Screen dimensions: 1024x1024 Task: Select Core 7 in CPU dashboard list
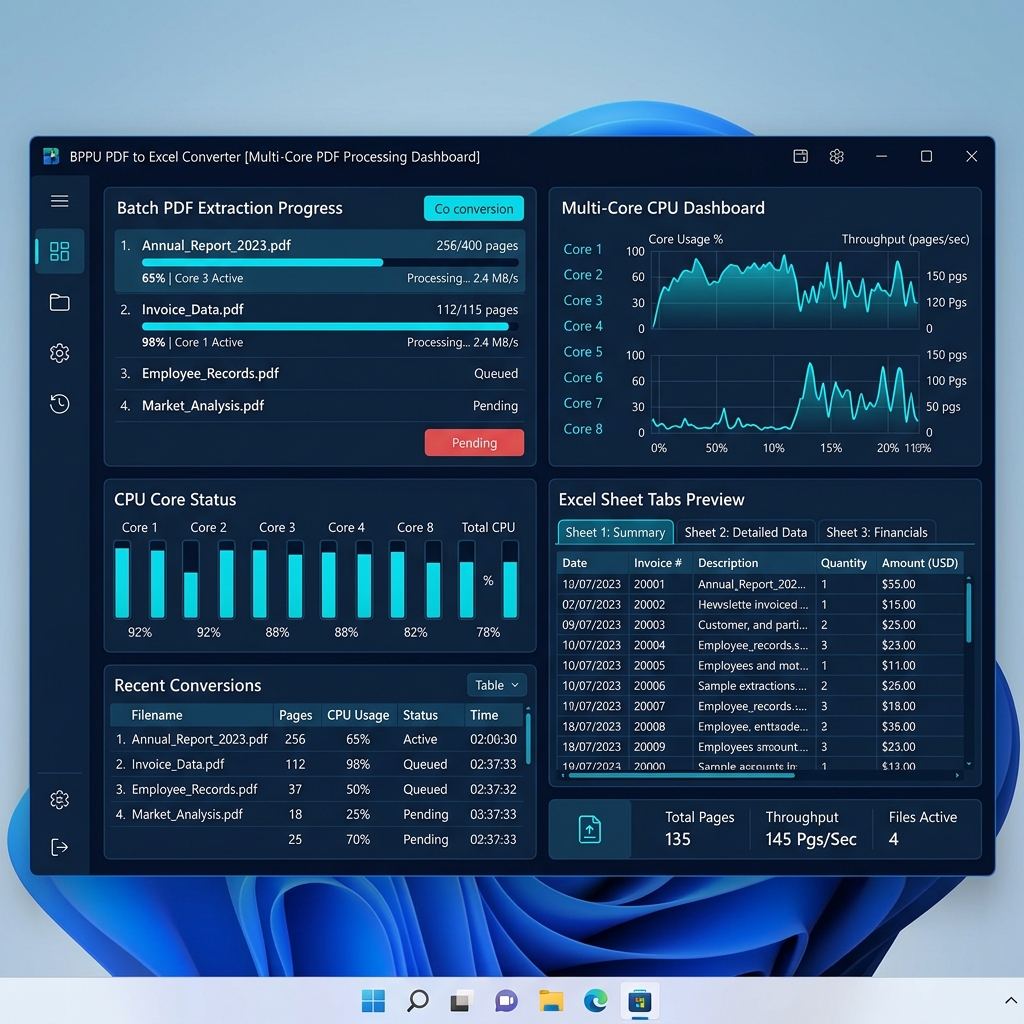[583, 403]
